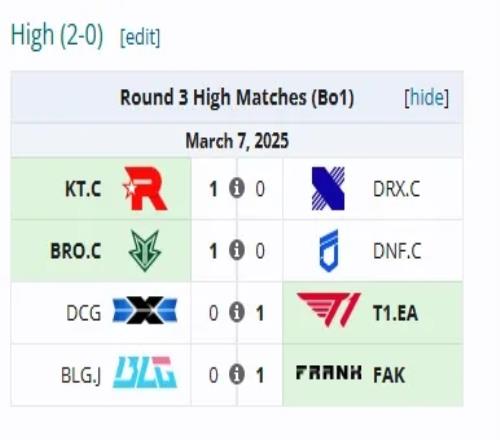
Task: Click the BRION green team logo
Action: point(145,251)
